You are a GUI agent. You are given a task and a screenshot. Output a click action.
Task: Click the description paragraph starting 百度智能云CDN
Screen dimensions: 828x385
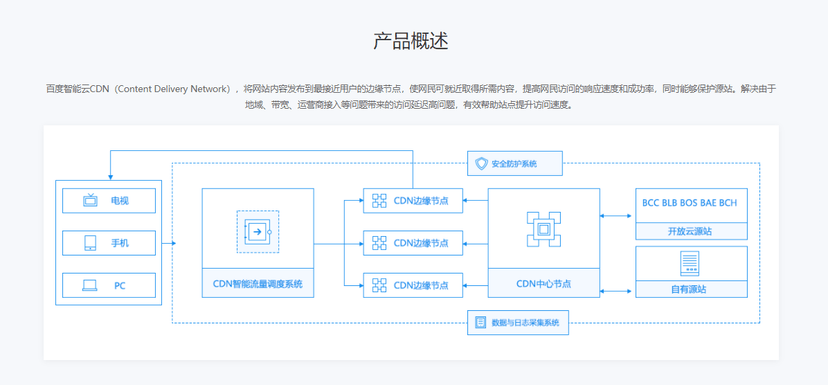tap(411, 97)
